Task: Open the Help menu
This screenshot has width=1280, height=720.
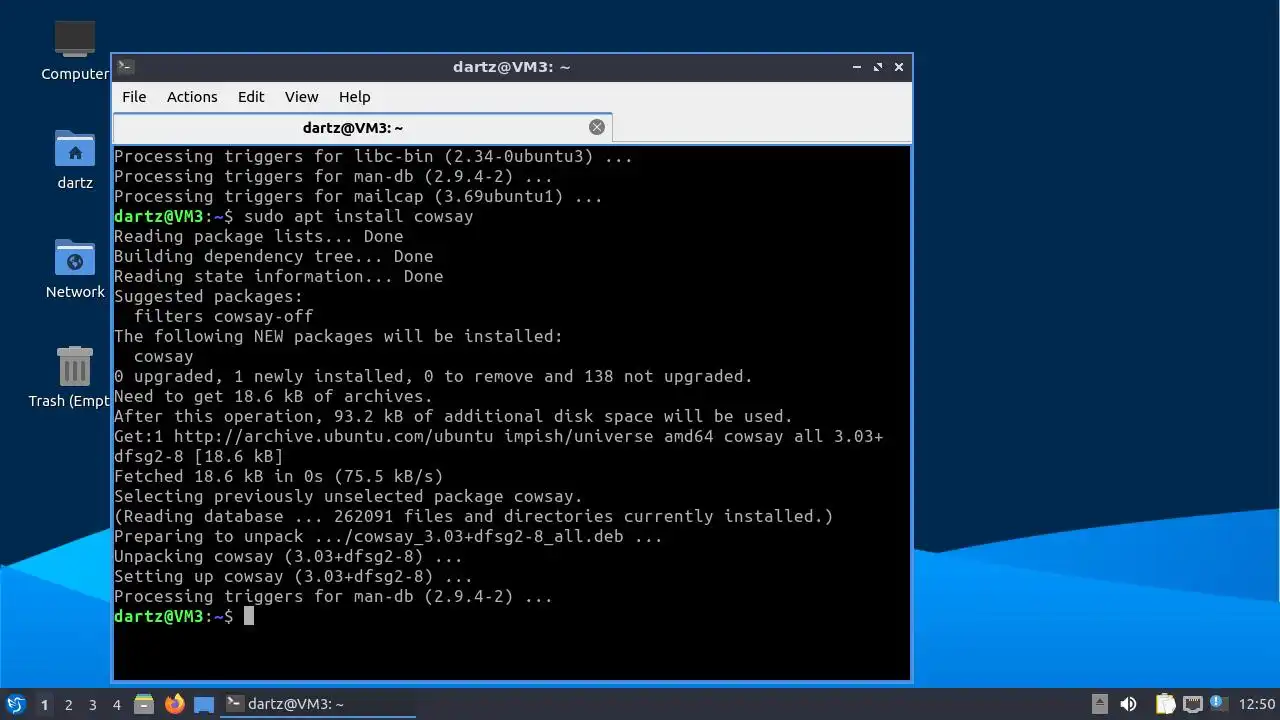Action: [x=354, y=97]
